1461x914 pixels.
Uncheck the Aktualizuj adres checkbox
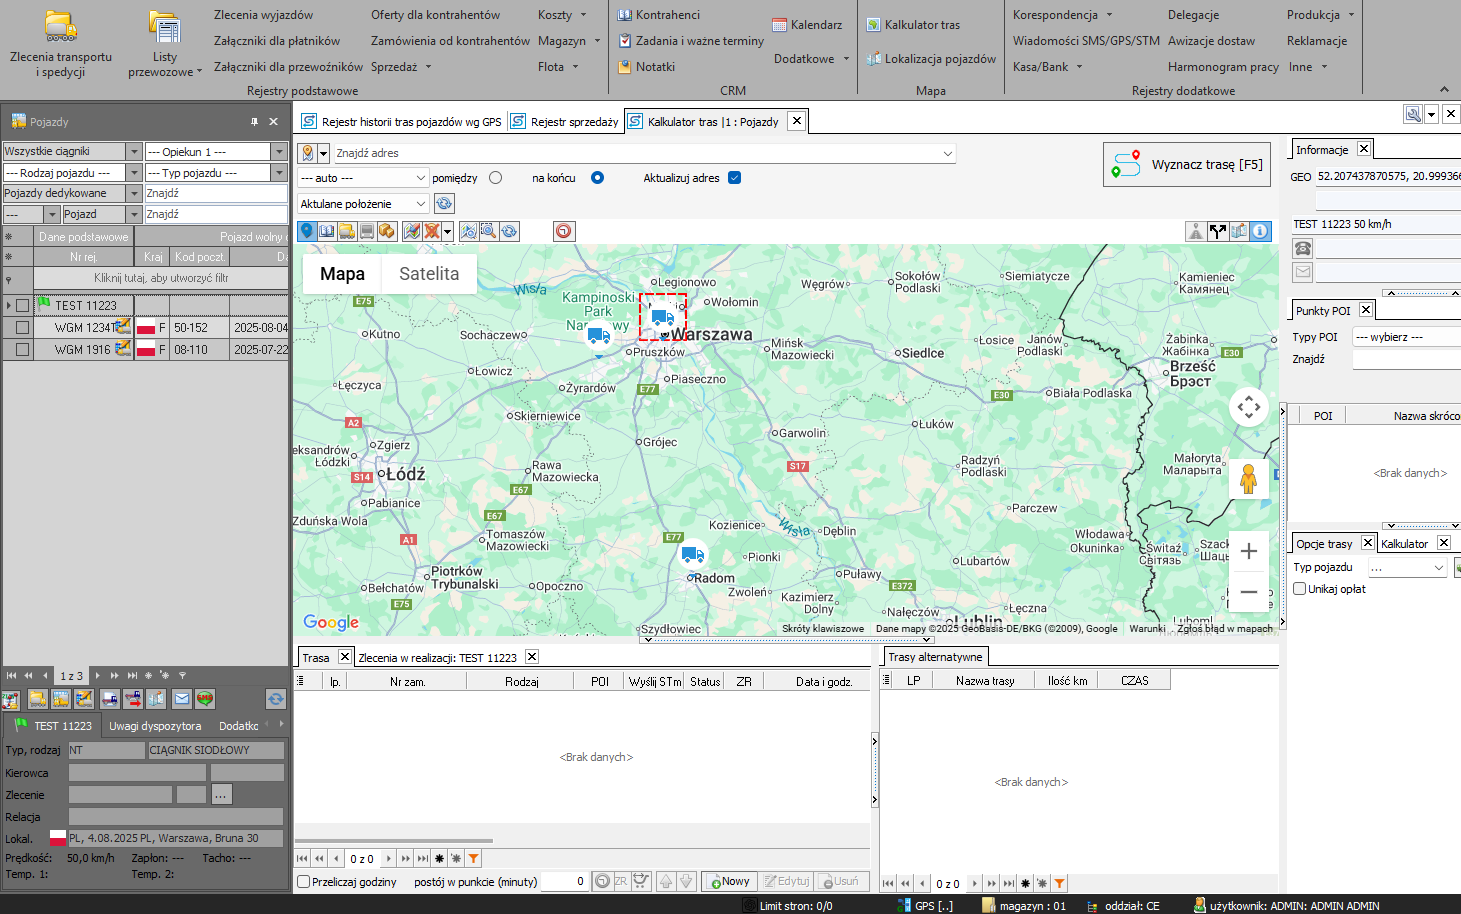pyautogui.click(x=735, y=178)
